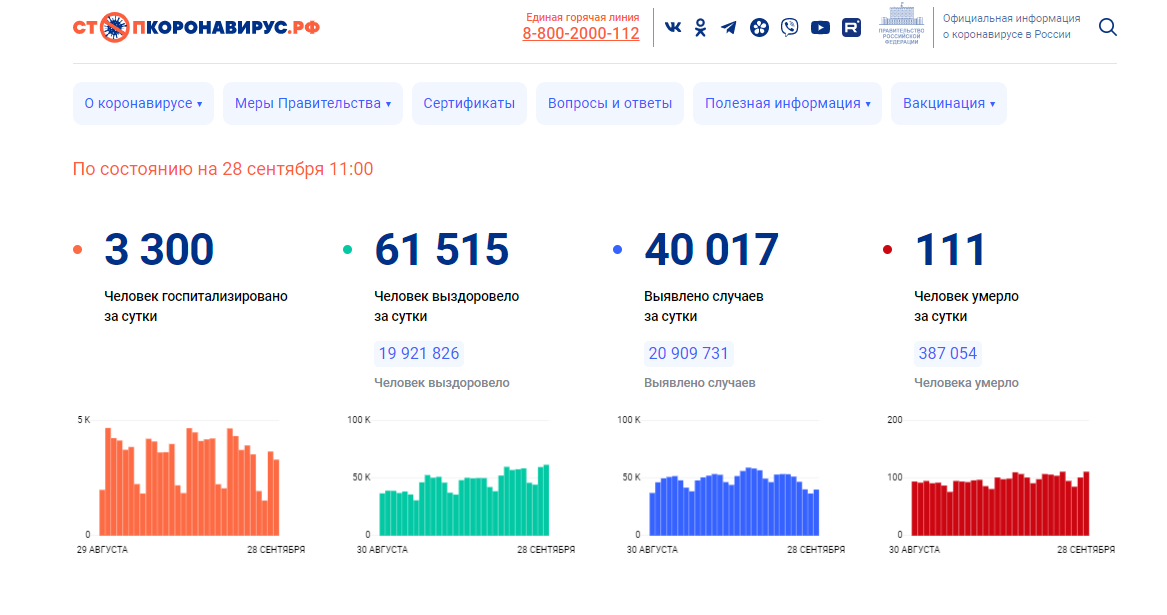
Task: Click the total cases 20 909 731 badge
Action: pos(688,353)
